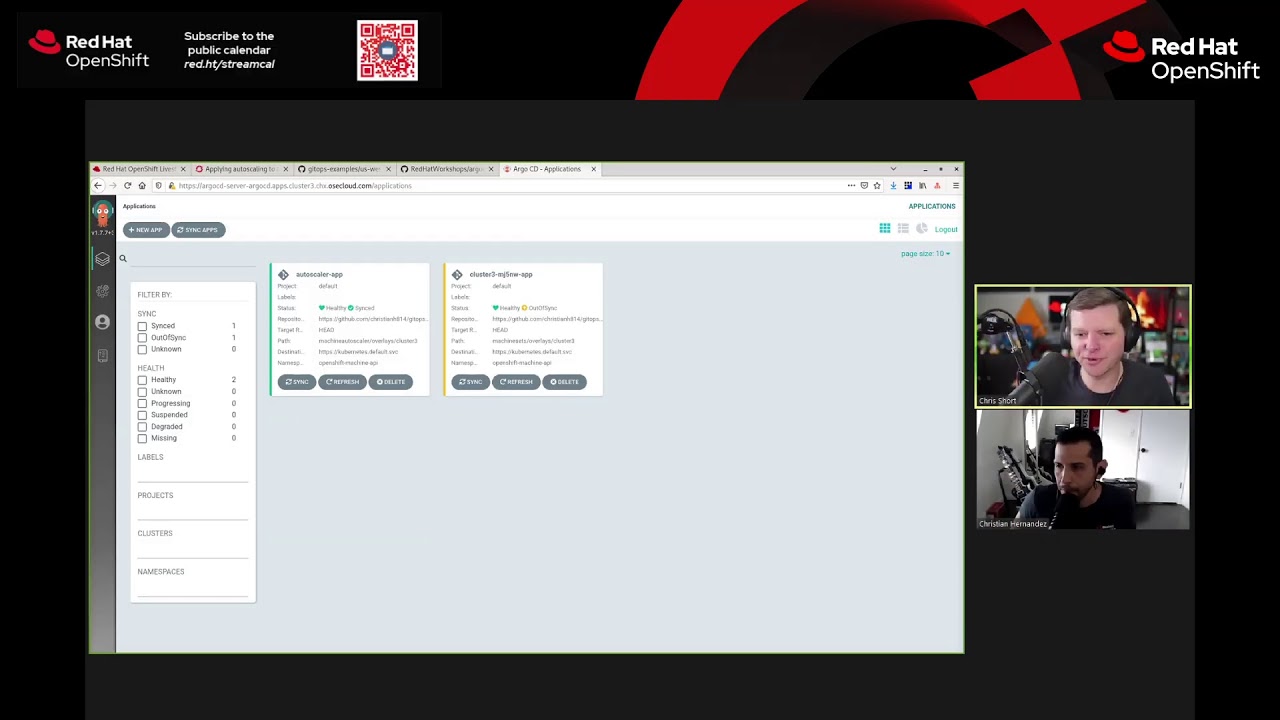Click the lock security icon in address bar

(x=172, y=185)
